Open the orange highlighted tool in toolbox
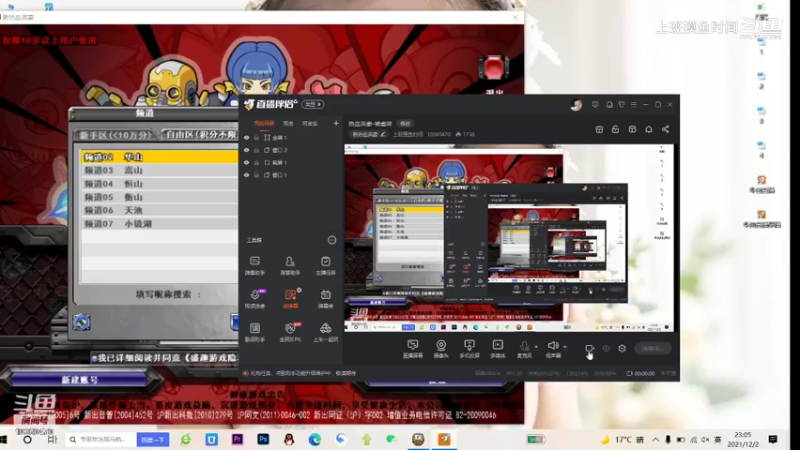Viewport: 800px width, 450px height. (x=290, y=299)
